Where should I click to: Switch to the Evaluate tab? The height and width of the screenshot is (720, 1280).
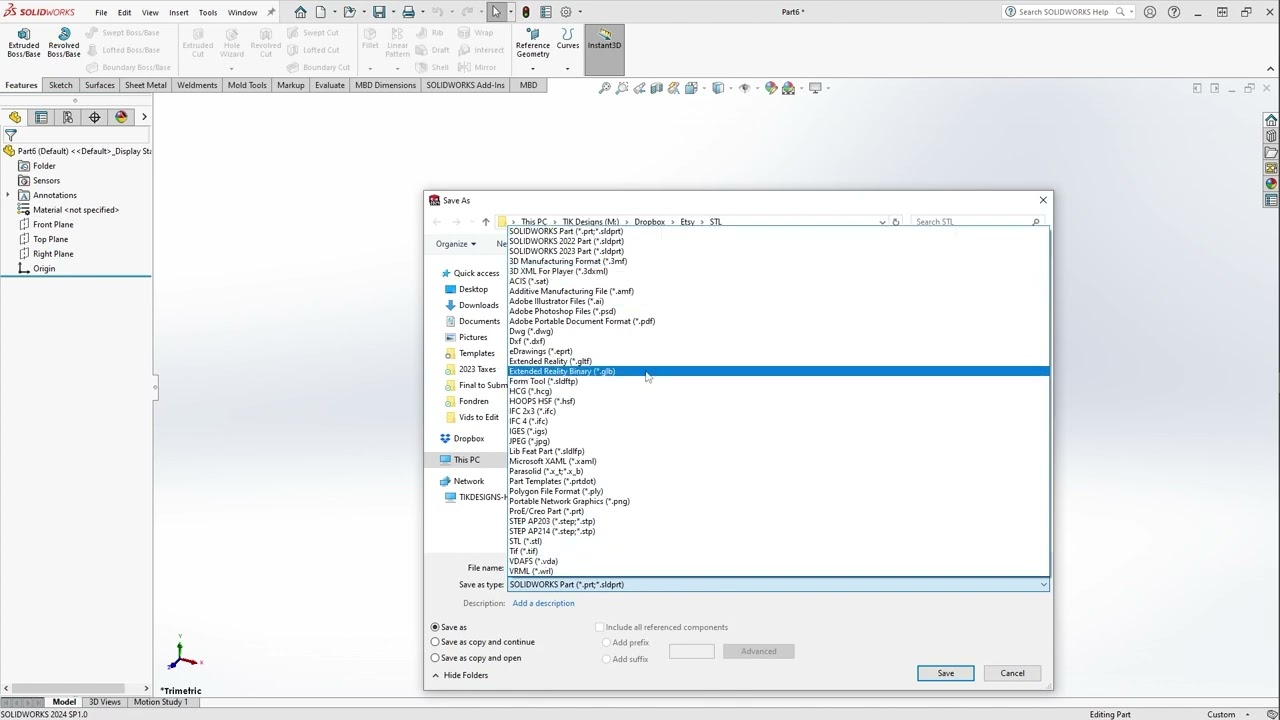330,85
